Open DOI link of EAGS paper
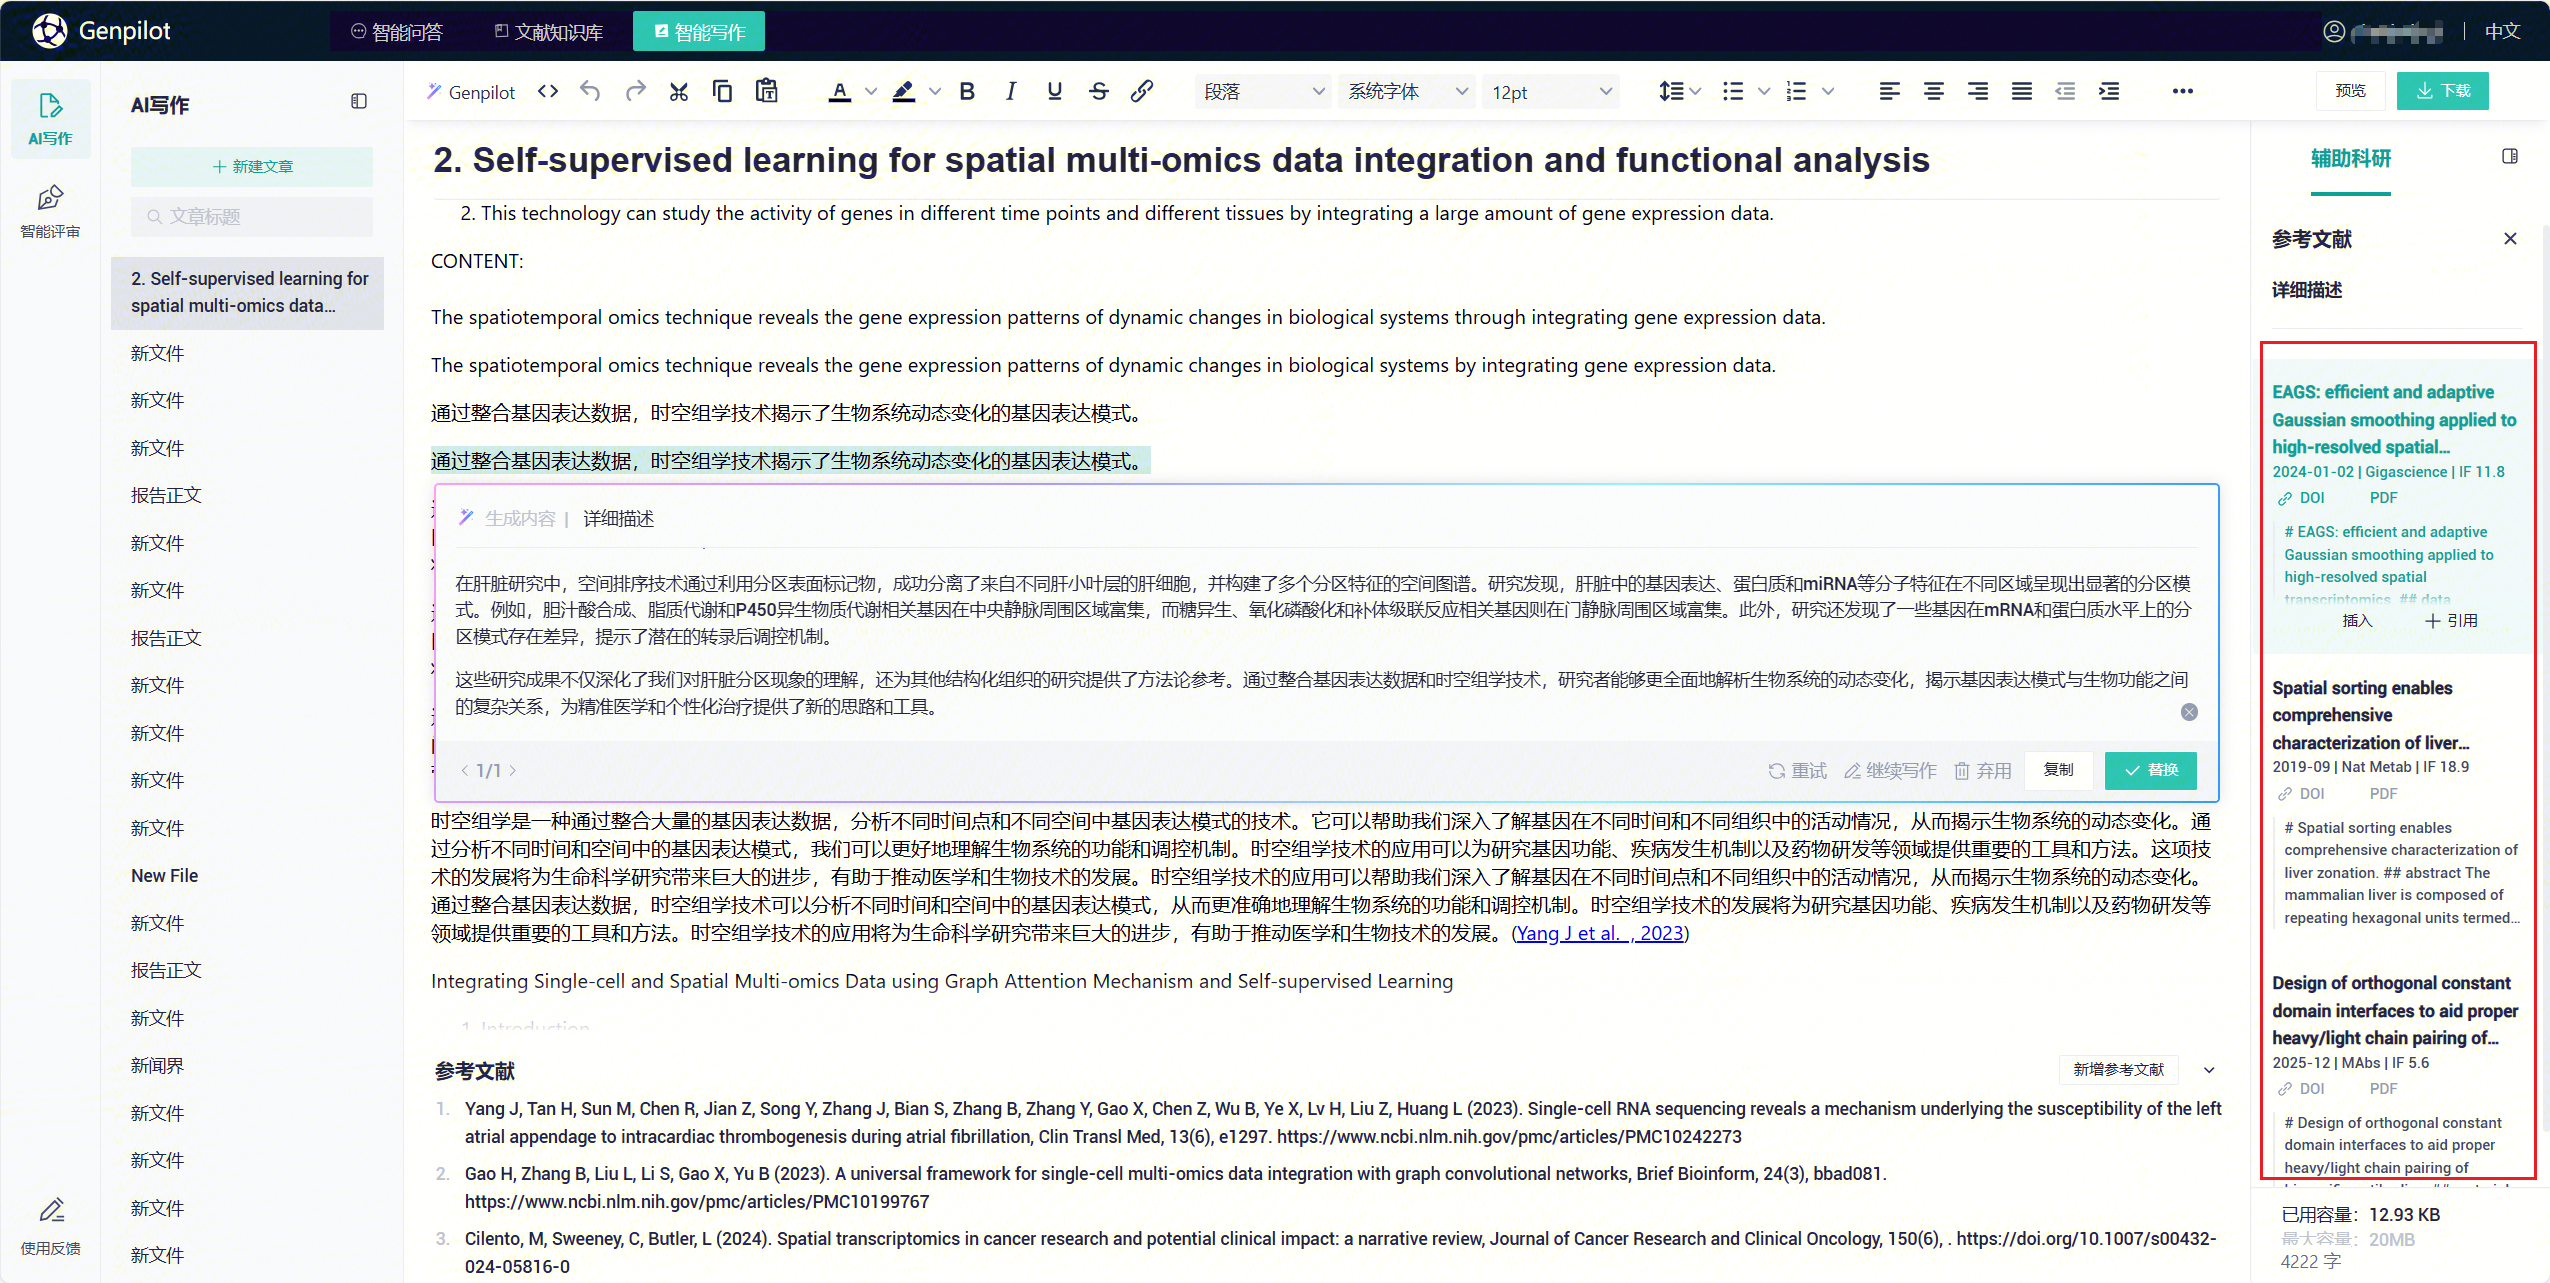Image resolution: width=2550 pixels, height=1283 pixels. click(x=2302, y=498)
